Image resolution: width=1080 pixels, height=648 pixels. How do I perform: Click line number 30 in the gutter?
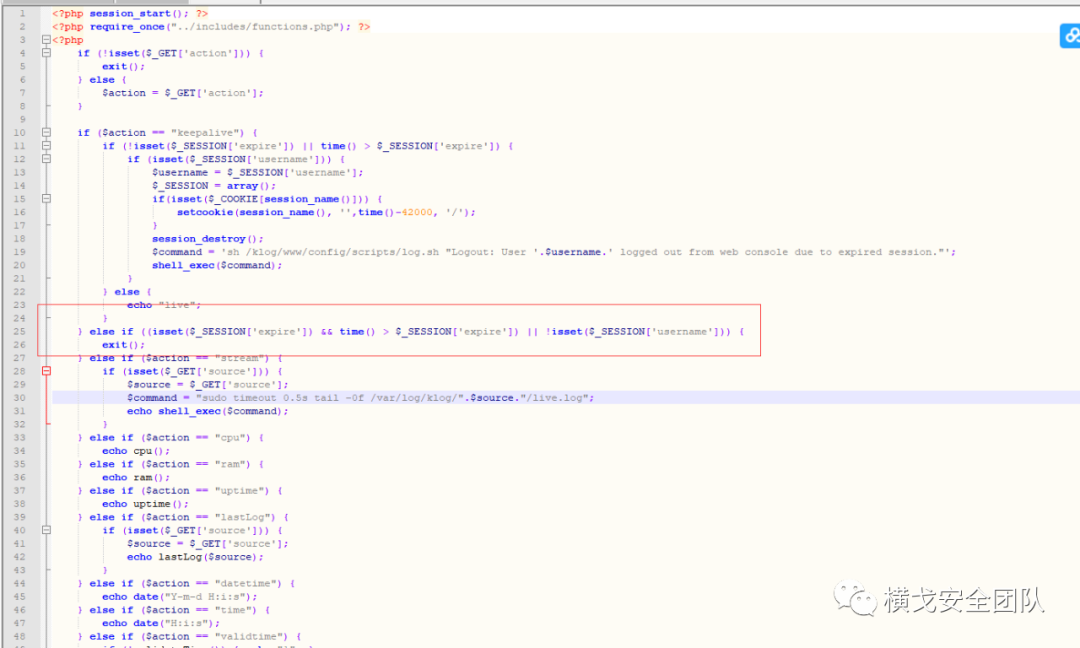tap(19, 397)
